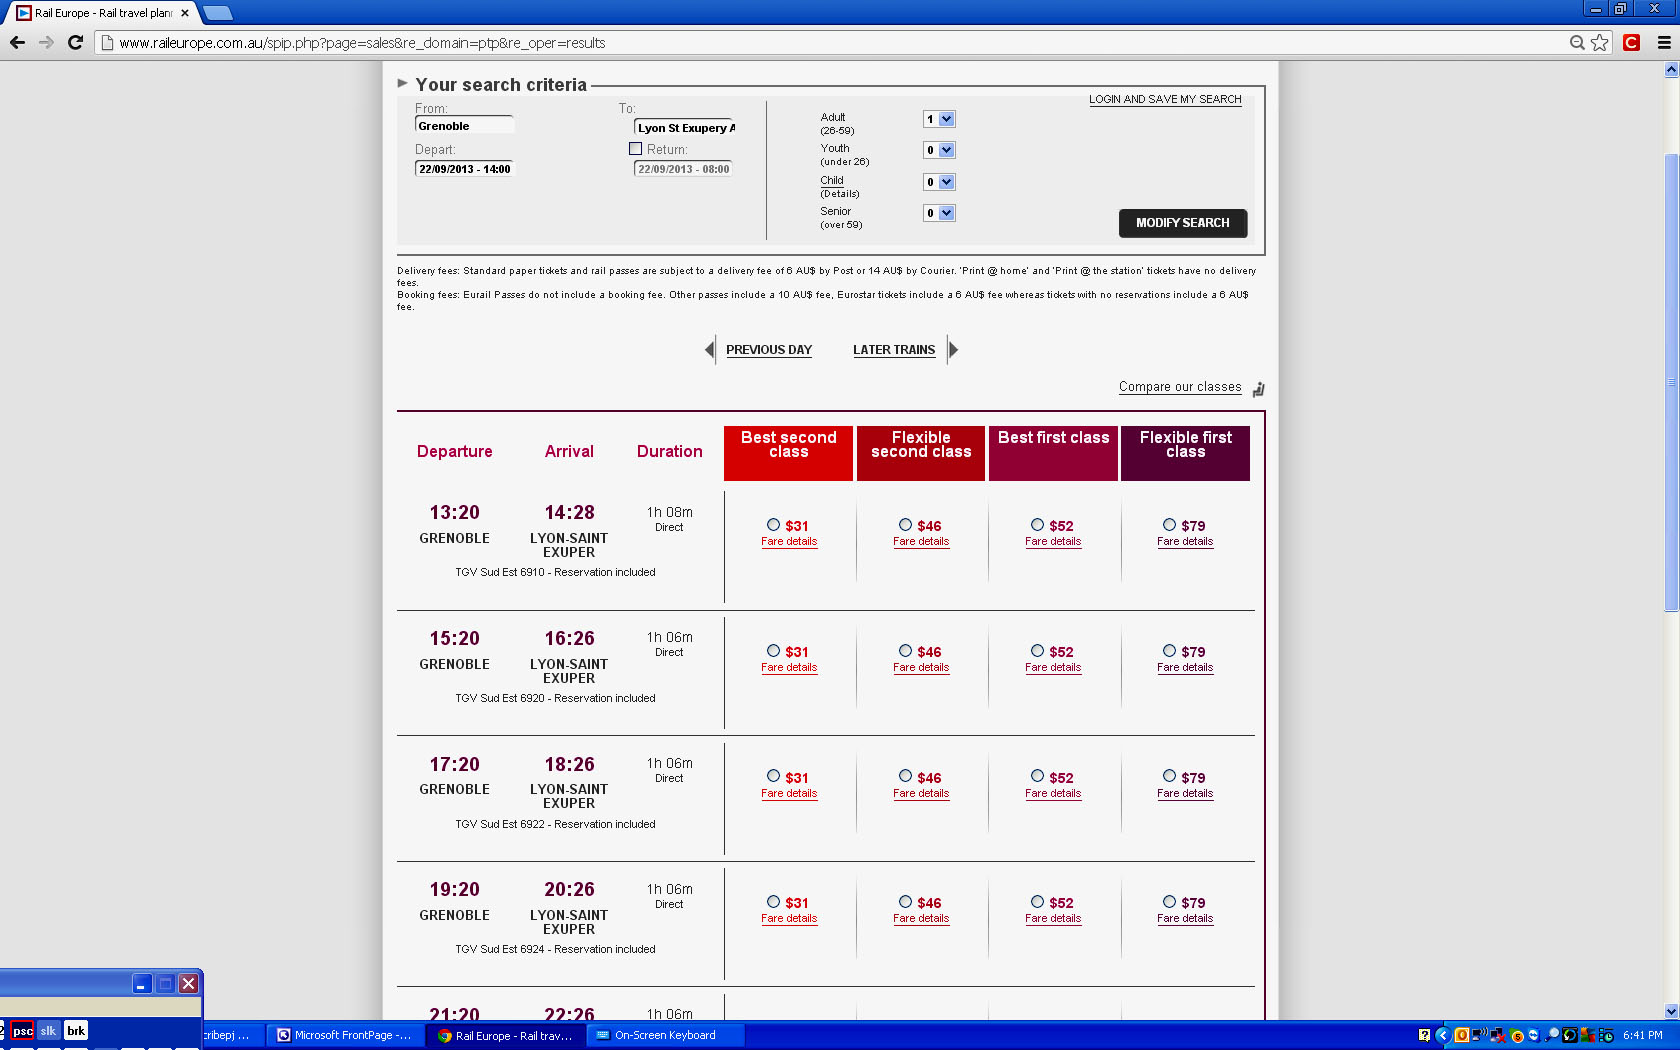Click the Rail Europe taskbar button
The height and width of the screenshot is (1050, 1680).
[506, 1035]
